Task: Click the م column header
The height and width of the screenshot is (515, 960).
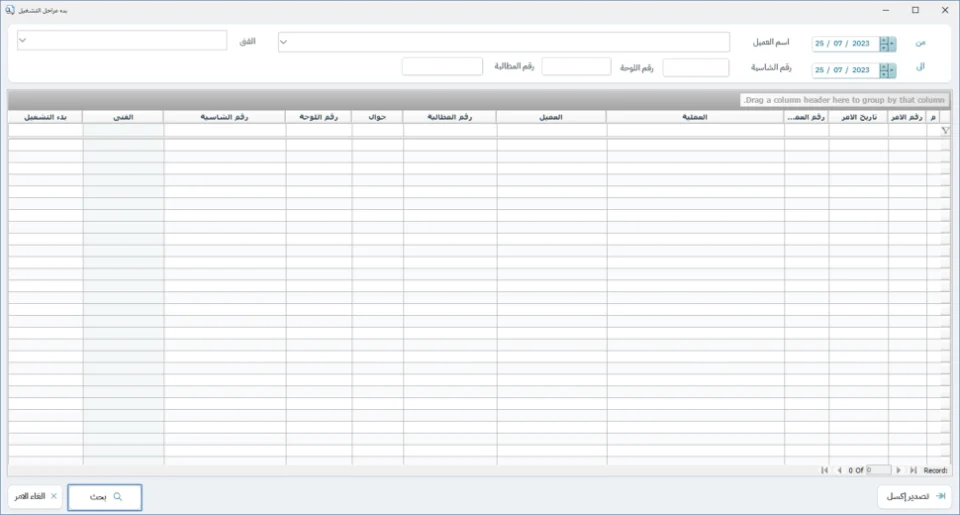Action: click(932, 117)
